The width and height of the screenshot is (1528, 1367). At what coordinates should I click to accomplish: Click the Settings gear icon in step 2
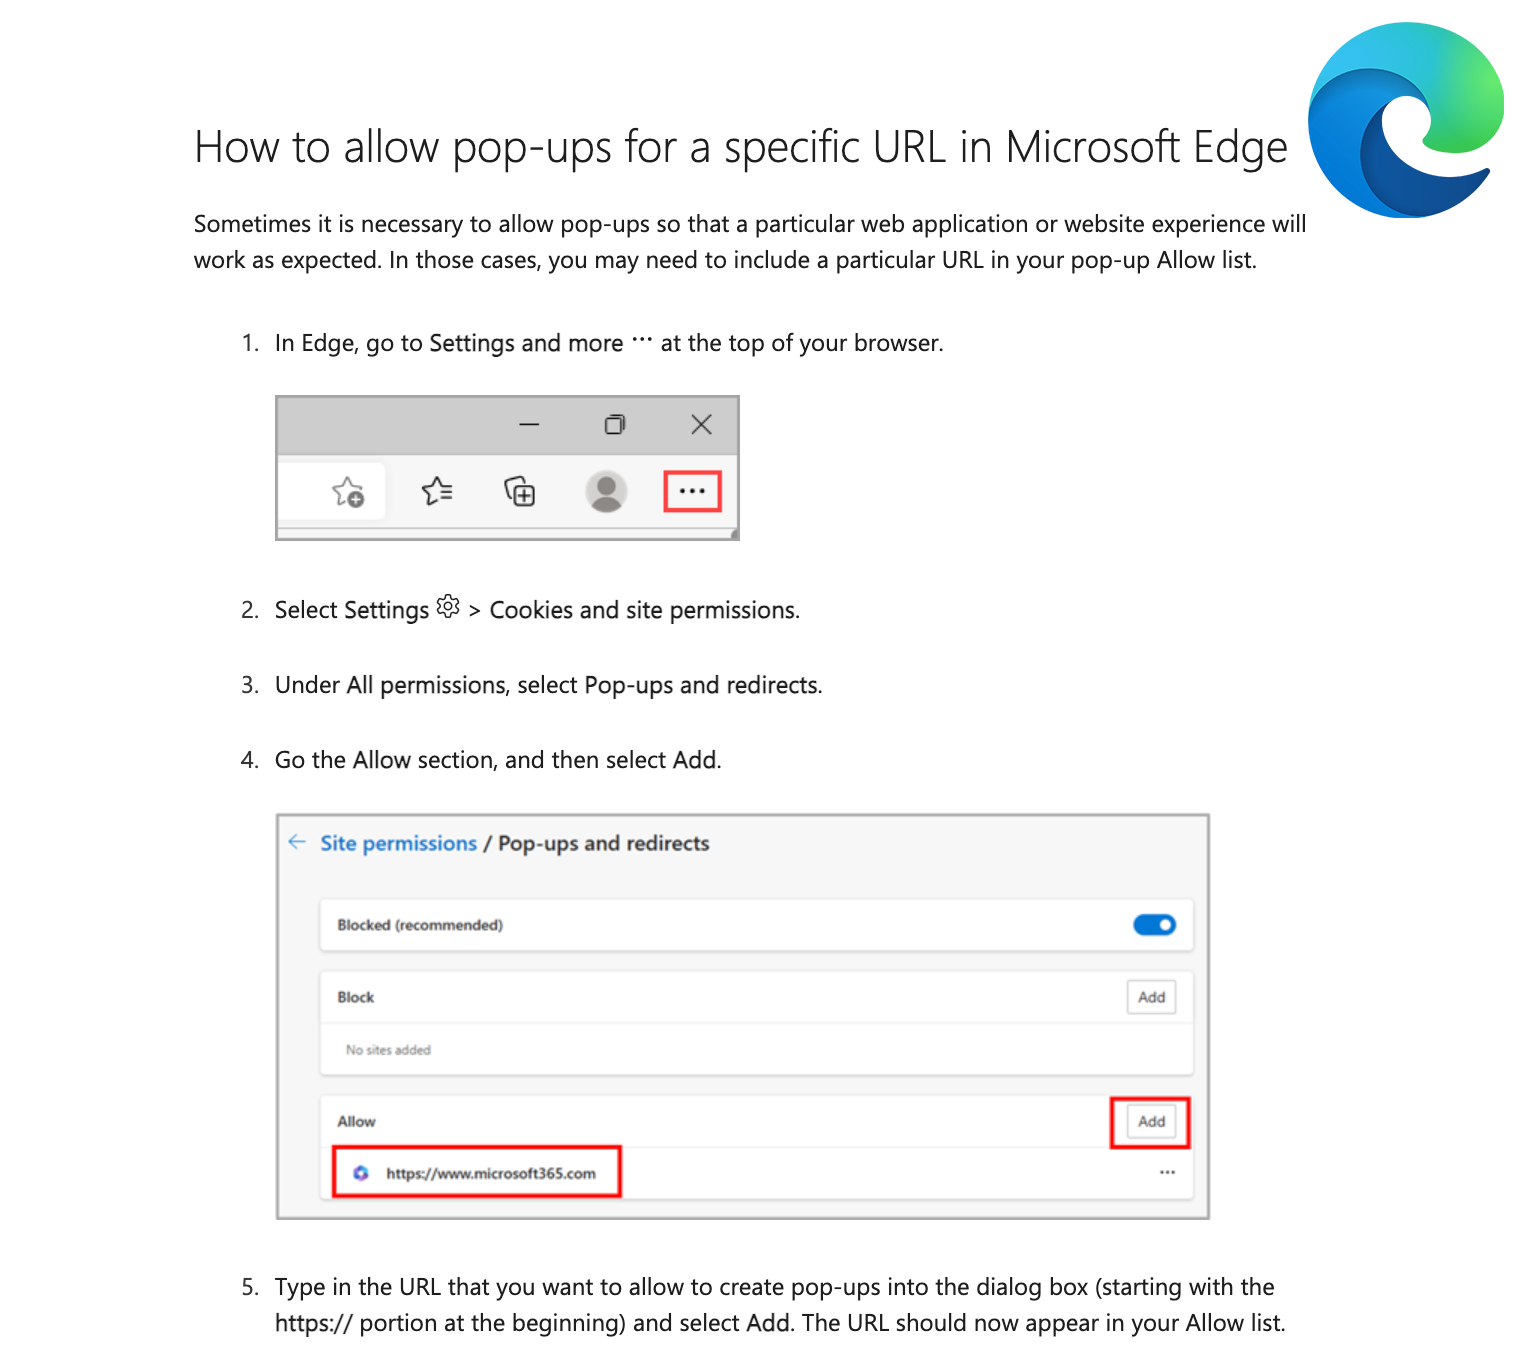pos(448,607)
